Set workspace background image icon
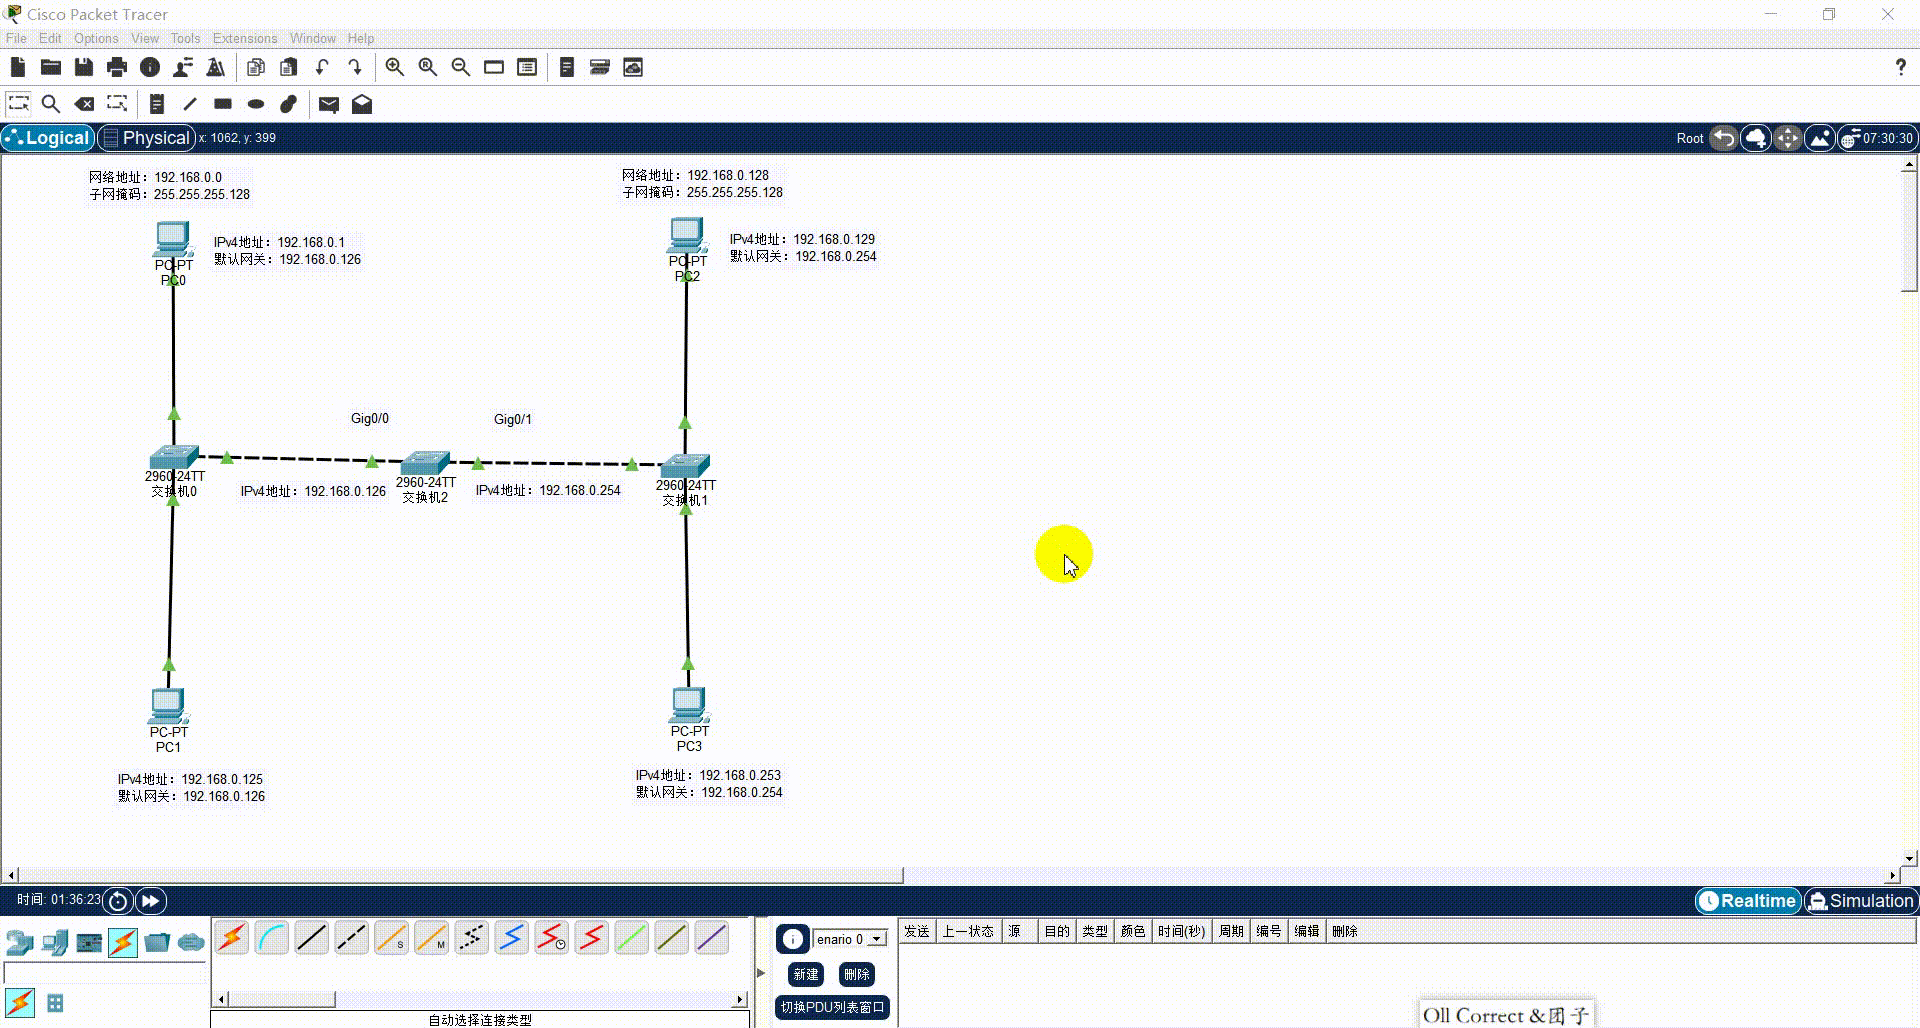The height and width of the screenshot is (1028, 1920). click(x=1820, y=138)
